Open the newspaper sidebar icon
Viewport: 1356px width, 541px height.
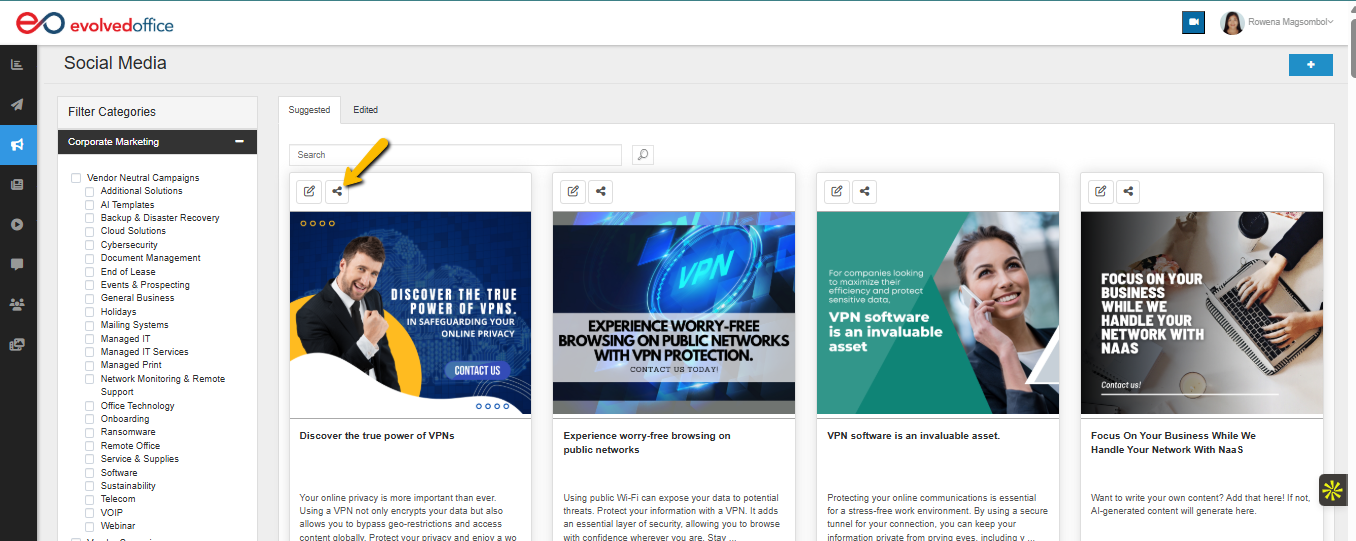17,185
